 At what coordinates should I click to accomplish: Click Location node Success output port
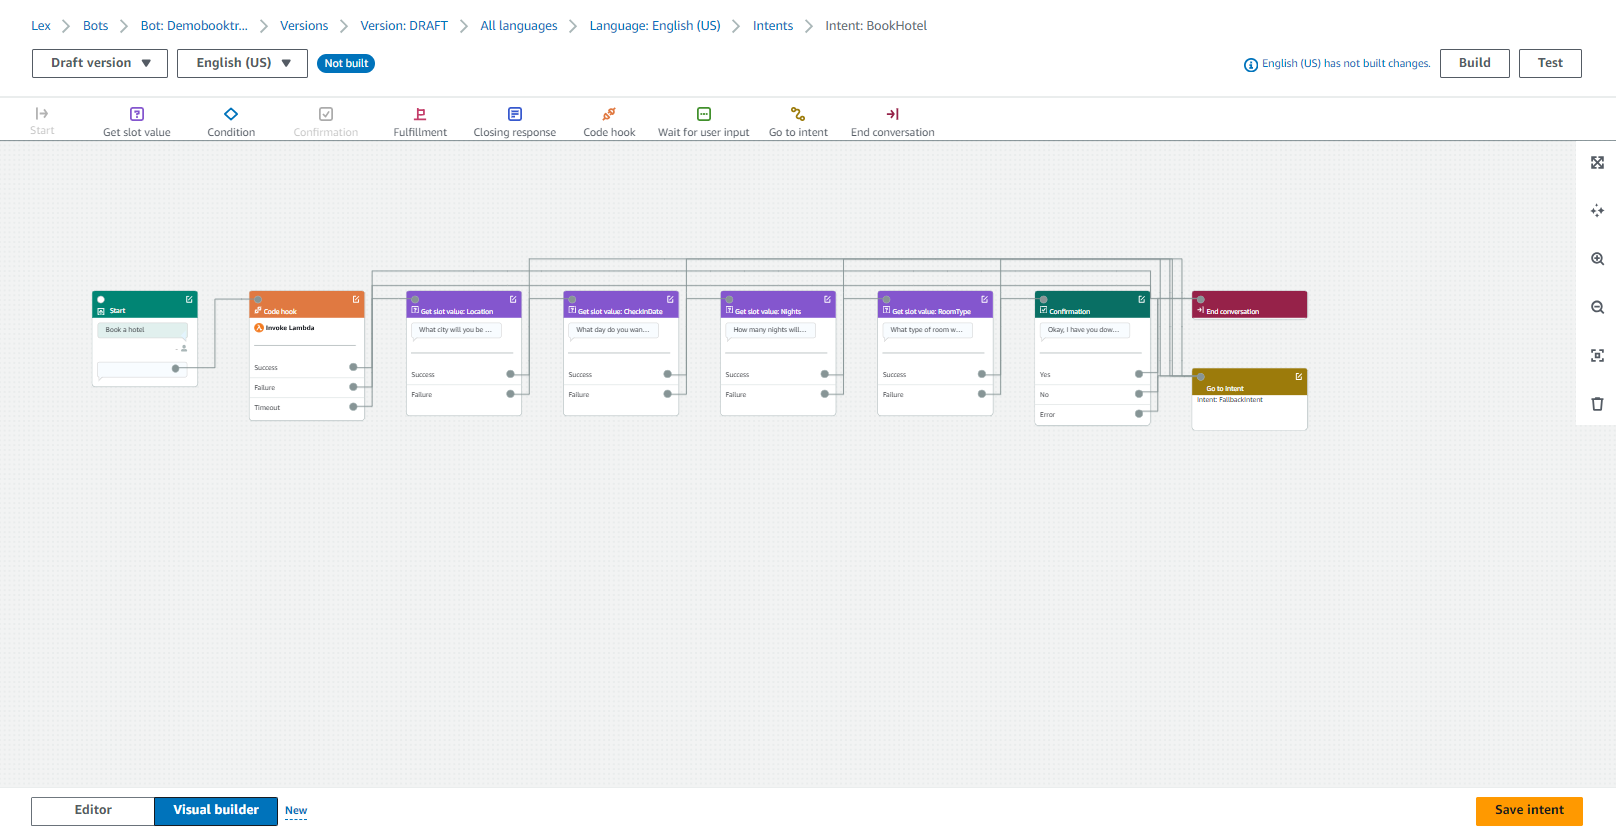510,374
